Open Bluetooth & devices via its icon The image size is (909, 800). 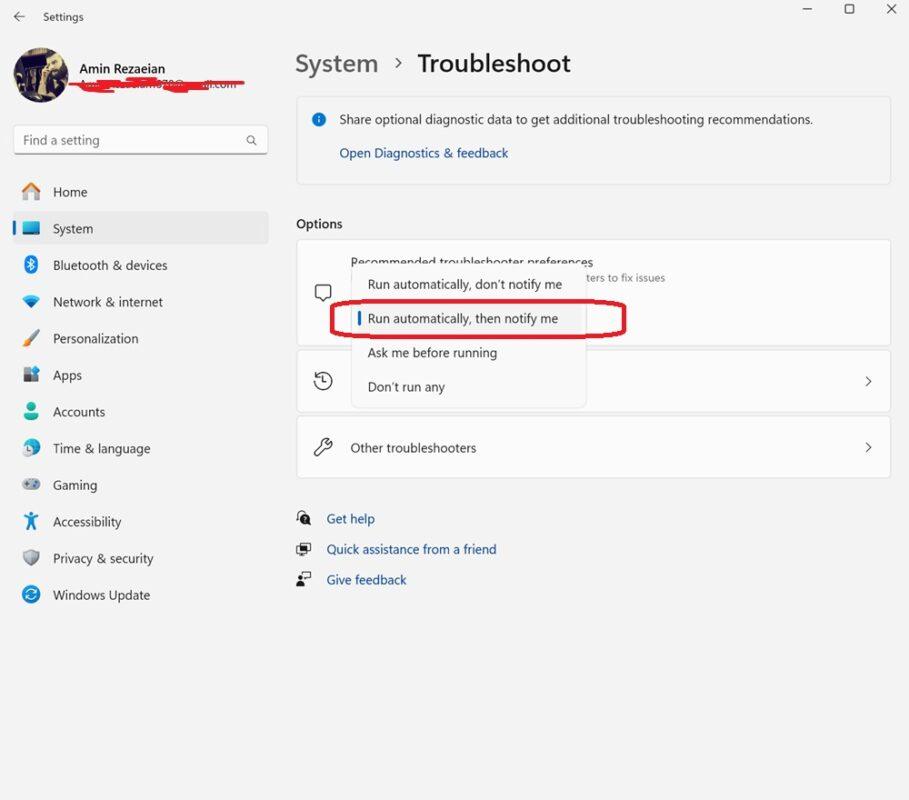pos(32,265)
